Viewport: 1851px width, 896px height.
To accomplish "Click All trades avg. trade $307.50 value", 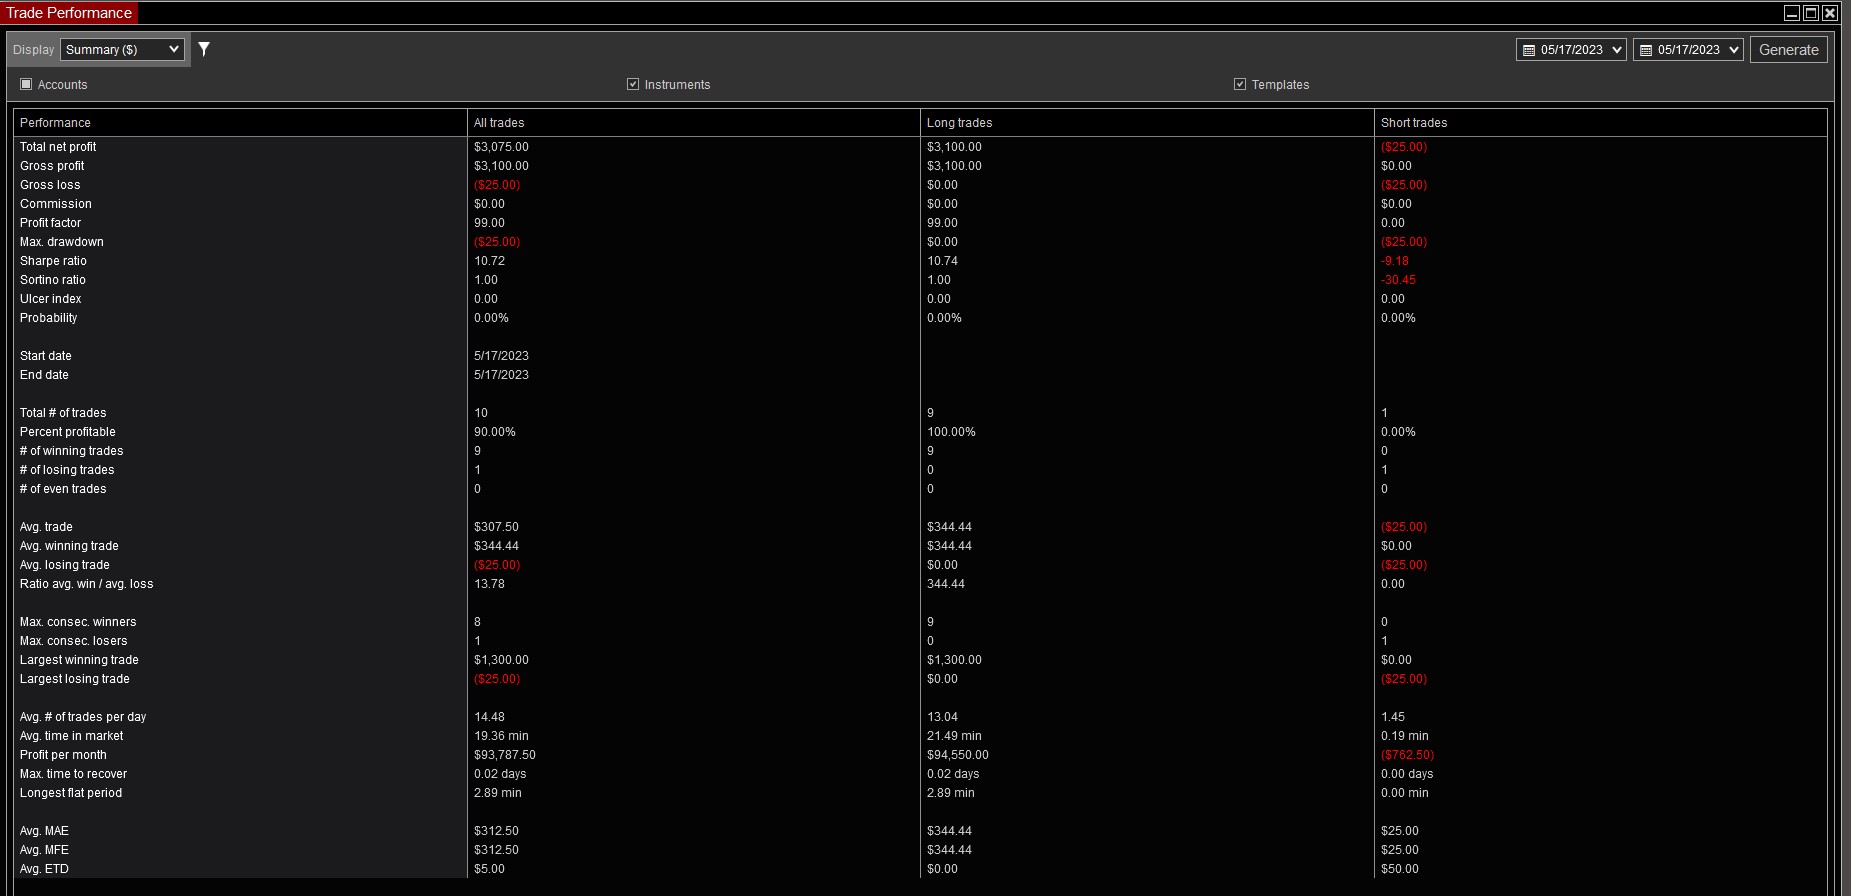I will coord(496,527).
